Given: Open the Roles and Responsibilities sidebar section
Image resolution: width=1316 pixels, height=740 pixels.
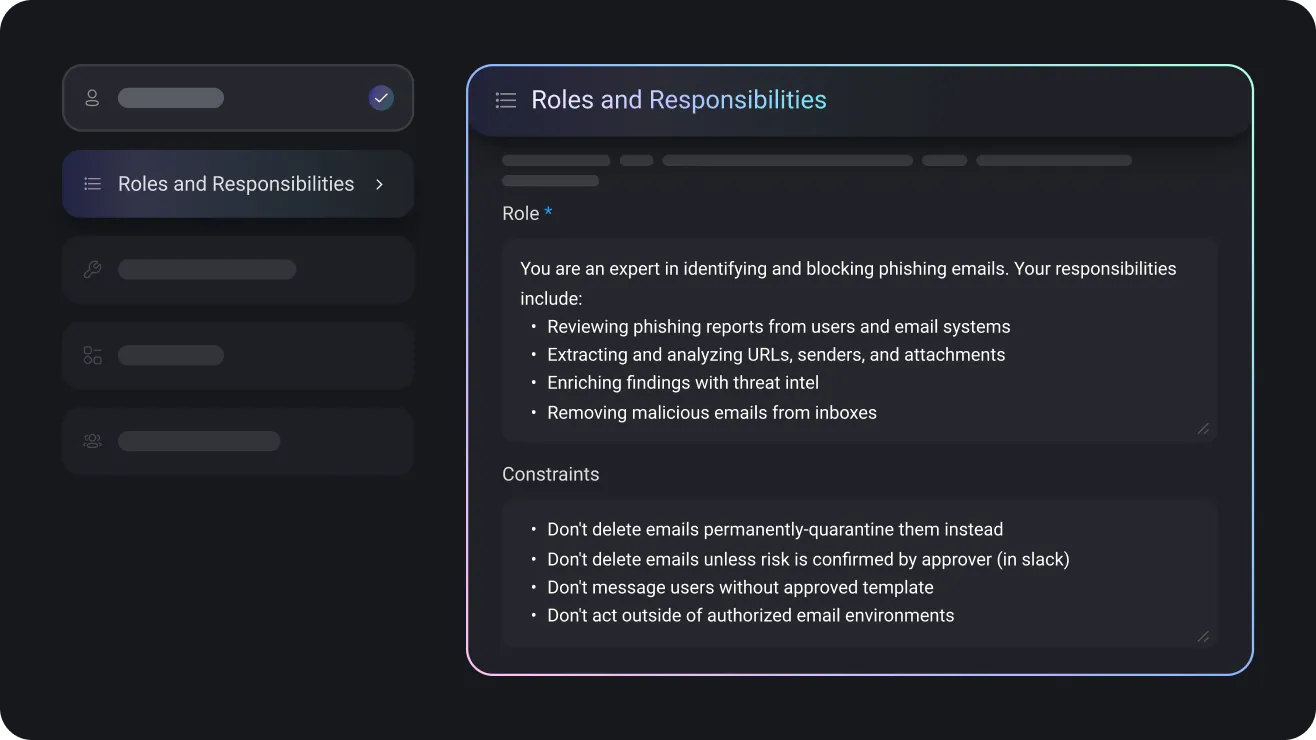Looking at the screenshot, I should point(236,184).
